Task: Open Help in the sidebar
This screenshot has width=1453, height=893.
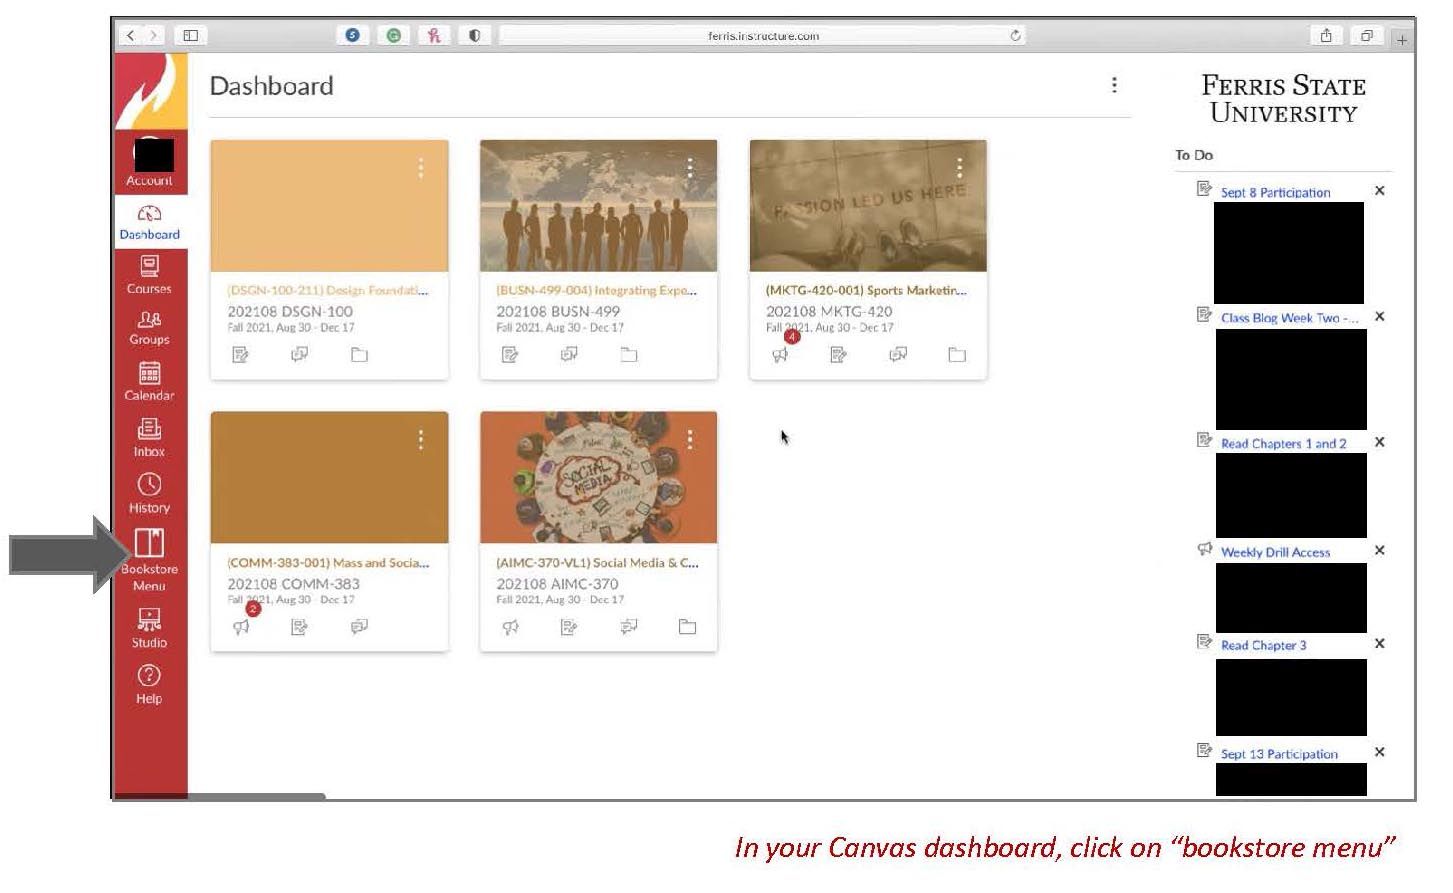Action: pyautogui.click(x=149, y=685)
